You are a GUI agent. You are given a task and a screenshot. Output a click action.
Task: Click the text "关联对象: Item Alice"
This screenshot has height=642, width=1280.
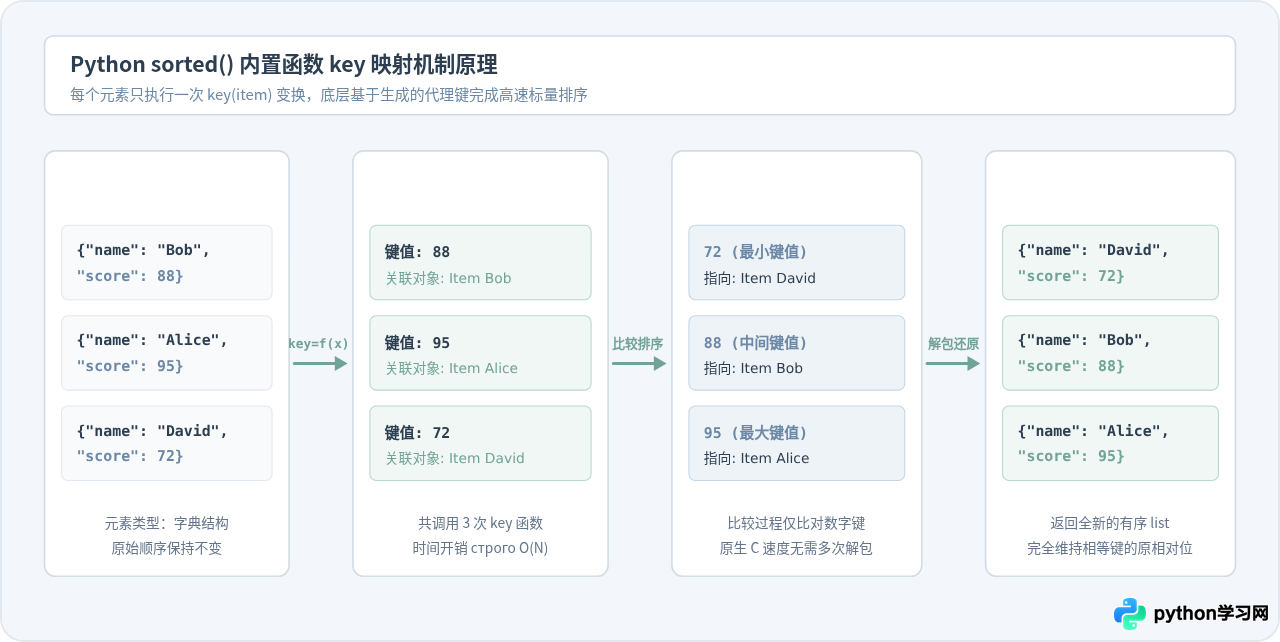452,368
